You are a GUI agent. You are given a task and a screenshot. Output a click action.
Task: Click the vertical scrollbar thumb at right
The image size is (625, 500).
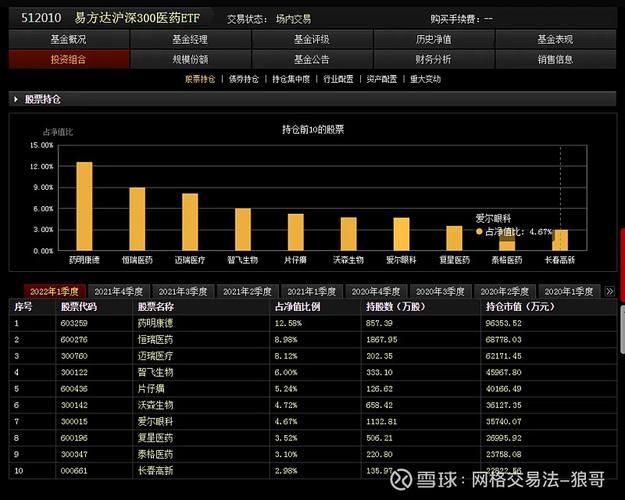pos(623,329)
